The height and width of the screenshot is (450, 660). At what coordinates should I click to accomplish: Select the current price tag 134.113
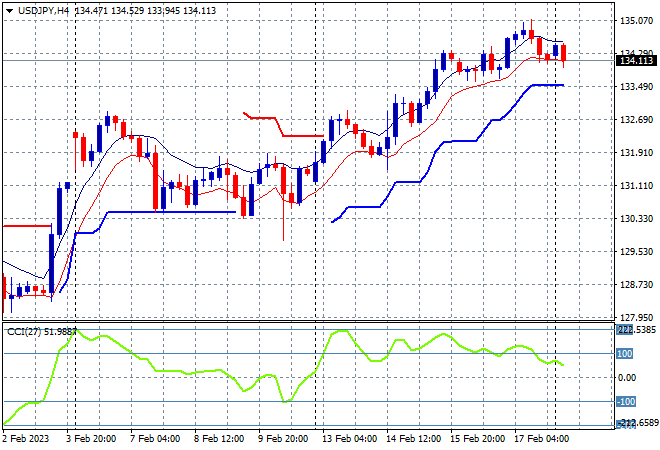[x=636, y=61]
